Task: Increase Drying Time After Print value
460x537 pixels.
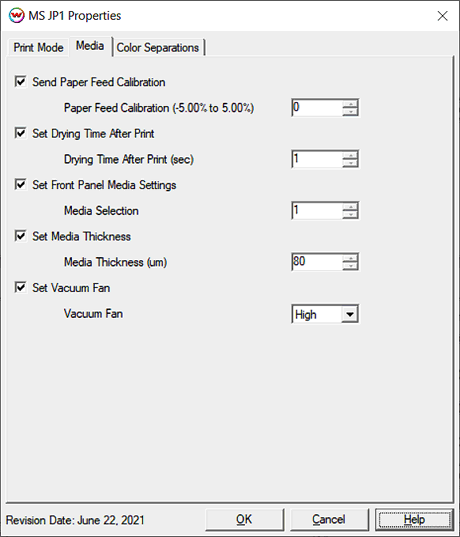Action: pyautogui.click(x=350, y=155)
